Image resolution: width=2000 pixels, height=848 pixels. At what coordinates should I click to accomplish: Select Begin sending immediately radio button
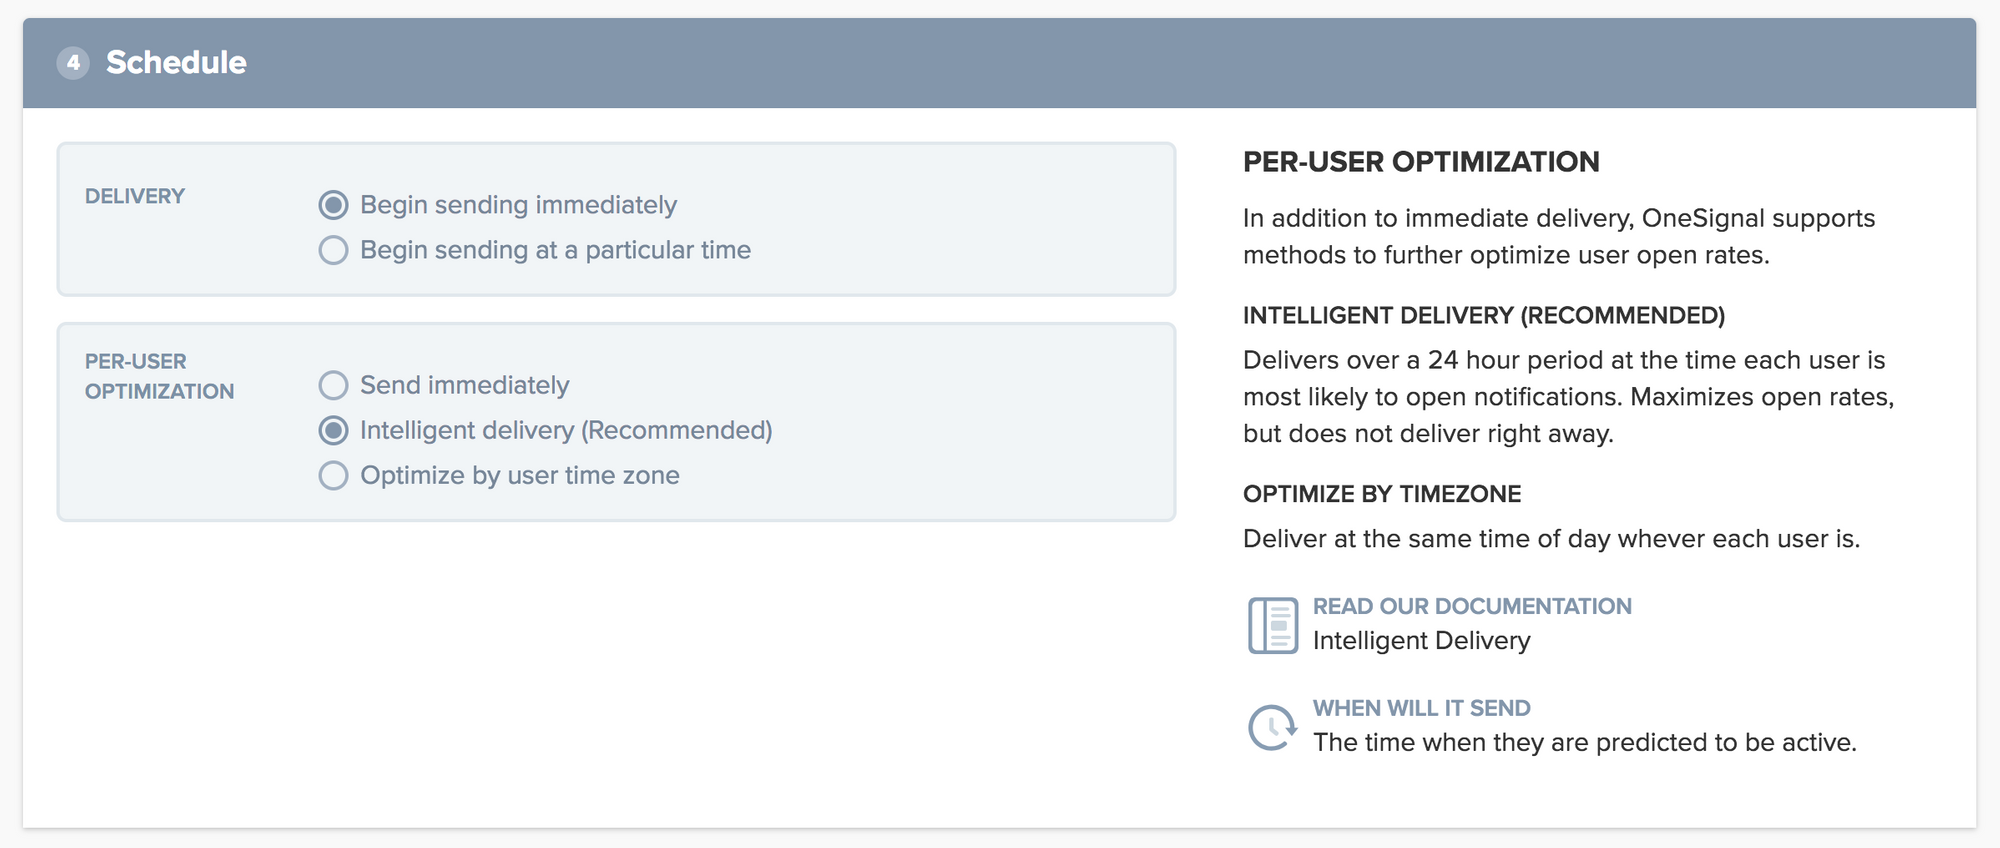(333, 205)
